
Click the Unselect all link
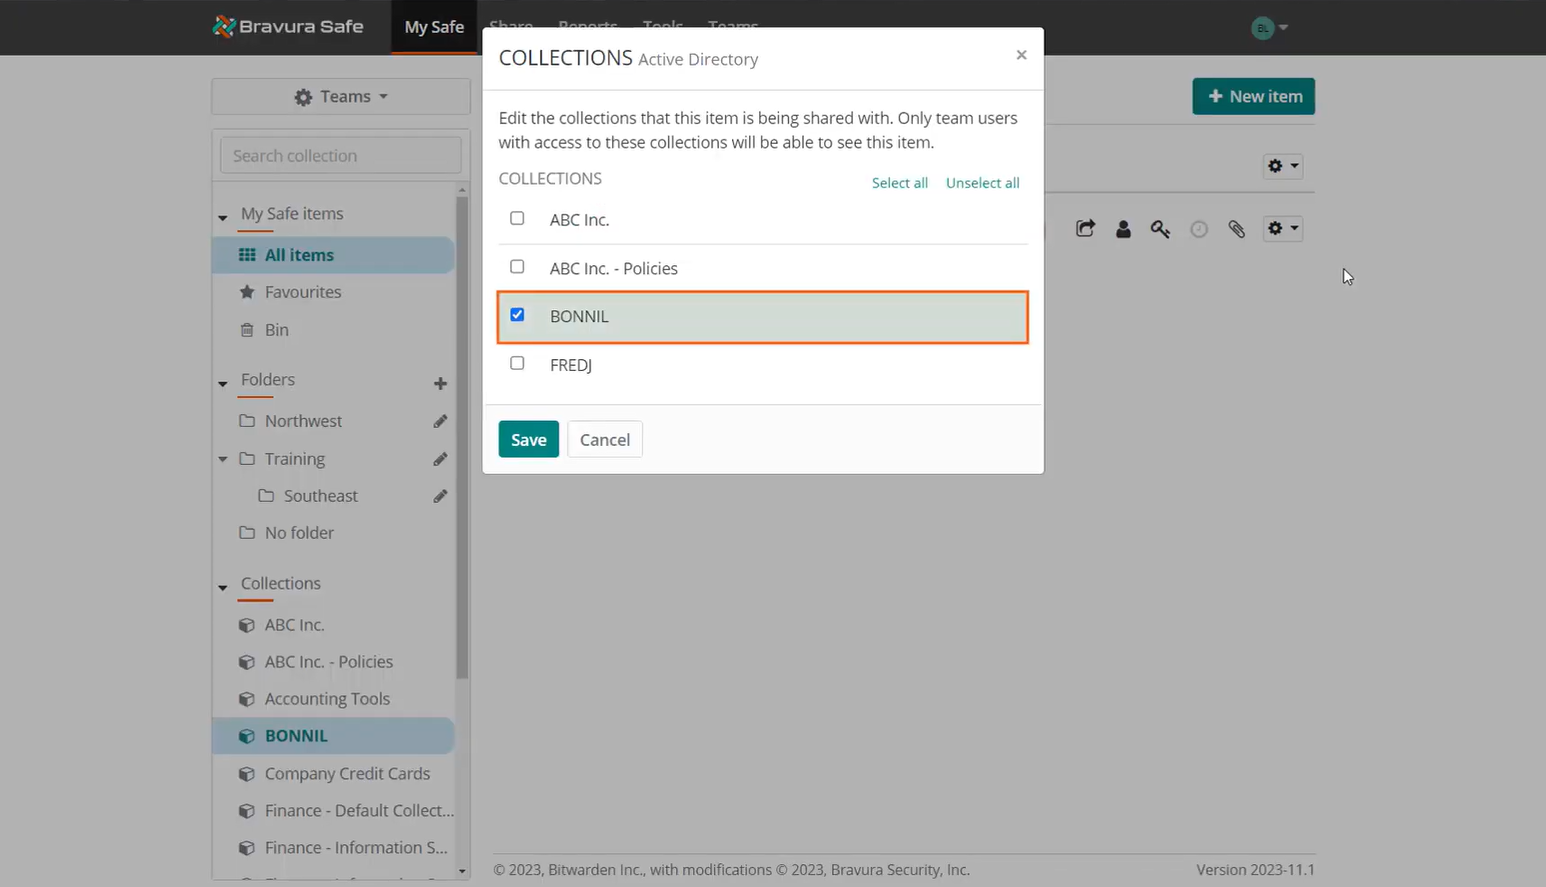[982, 183]
